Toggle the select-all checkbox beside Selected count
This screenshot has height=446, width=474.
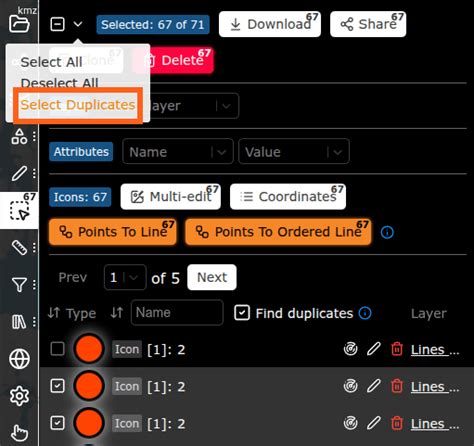[57, 24]
